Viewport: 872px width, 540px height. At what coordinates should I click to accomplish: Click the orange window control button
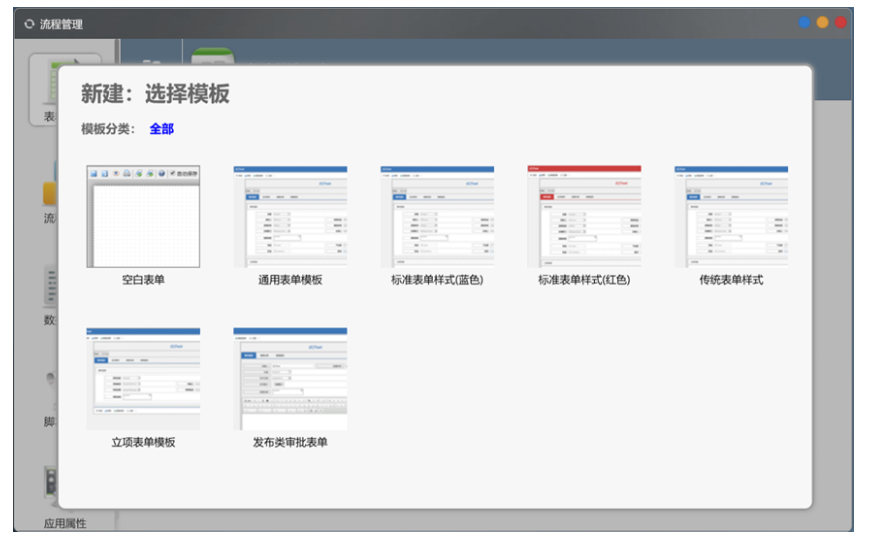click(x=823, y=23)
